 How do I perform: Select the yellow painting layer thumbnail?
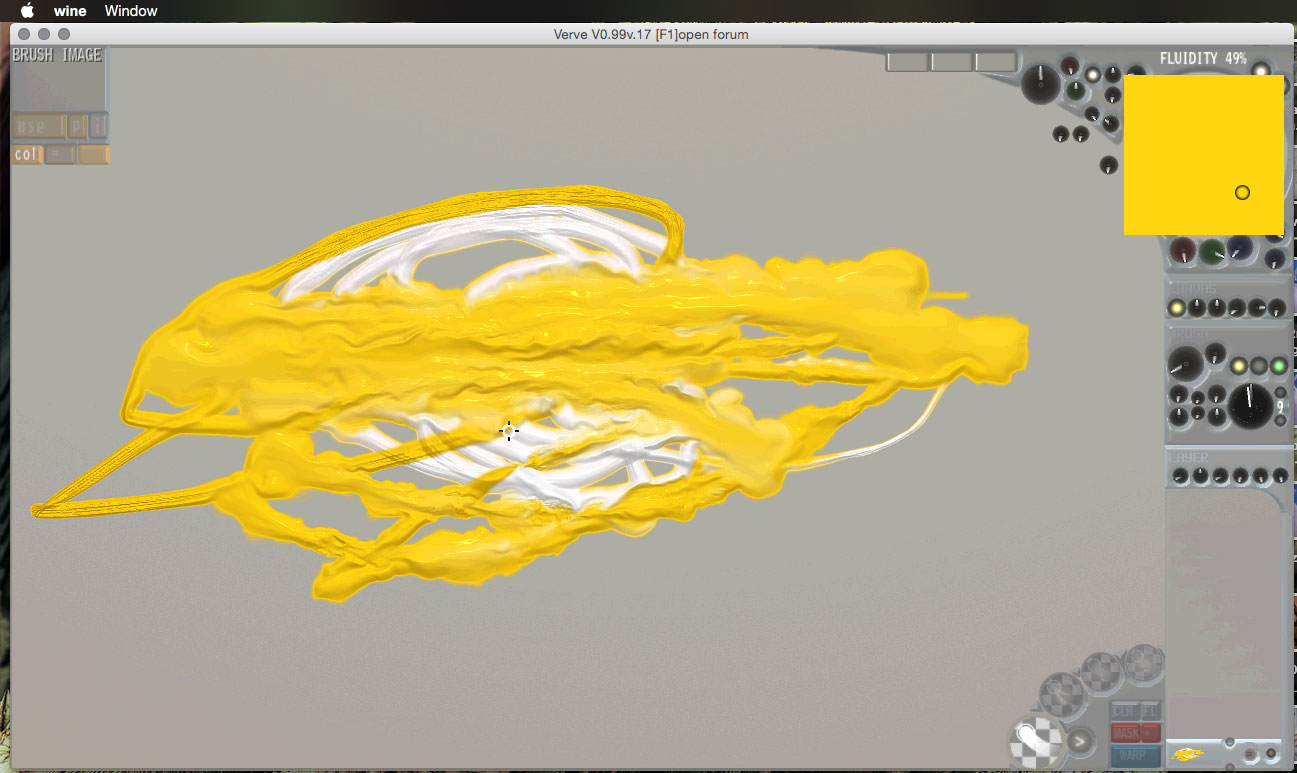tap(1188, 754)
